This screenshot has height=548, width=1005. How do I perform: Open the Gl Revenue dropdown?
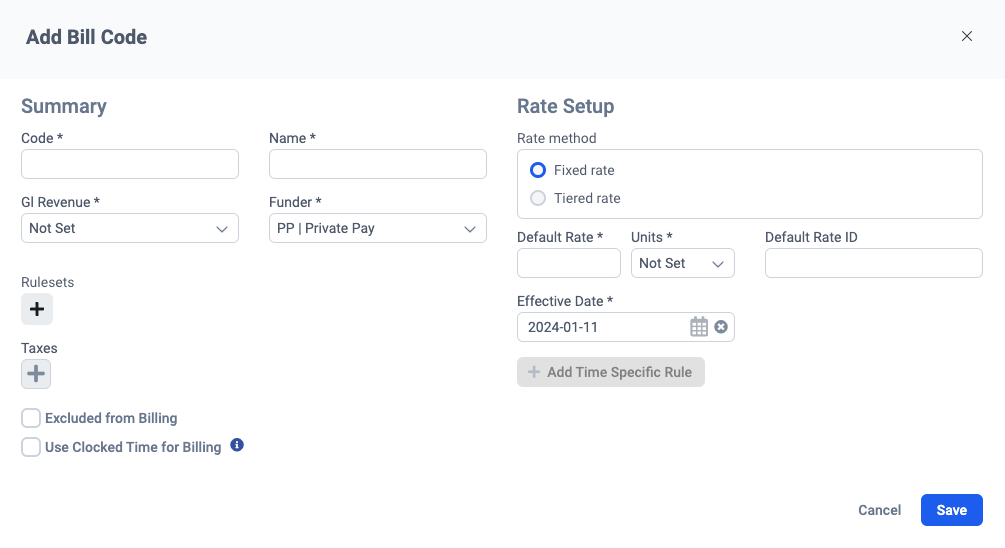(130, 228)
